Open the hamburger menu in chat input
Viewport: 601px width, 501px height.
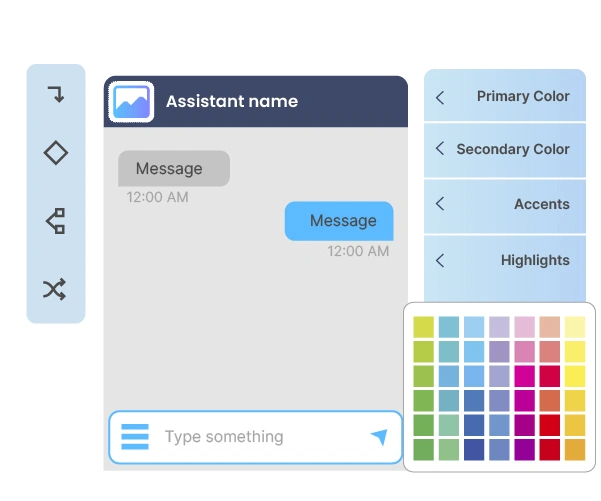pyautogui.click(x=135, y=437)
